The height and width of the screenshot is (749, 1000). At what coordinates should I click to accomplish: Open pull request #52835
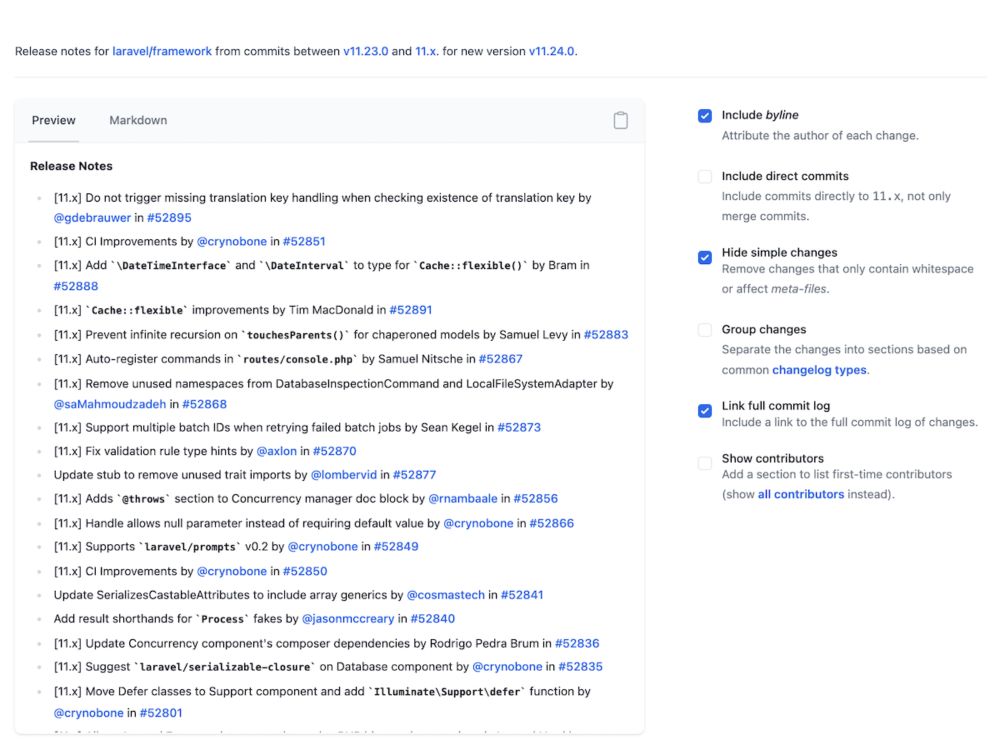click(580, 666)
